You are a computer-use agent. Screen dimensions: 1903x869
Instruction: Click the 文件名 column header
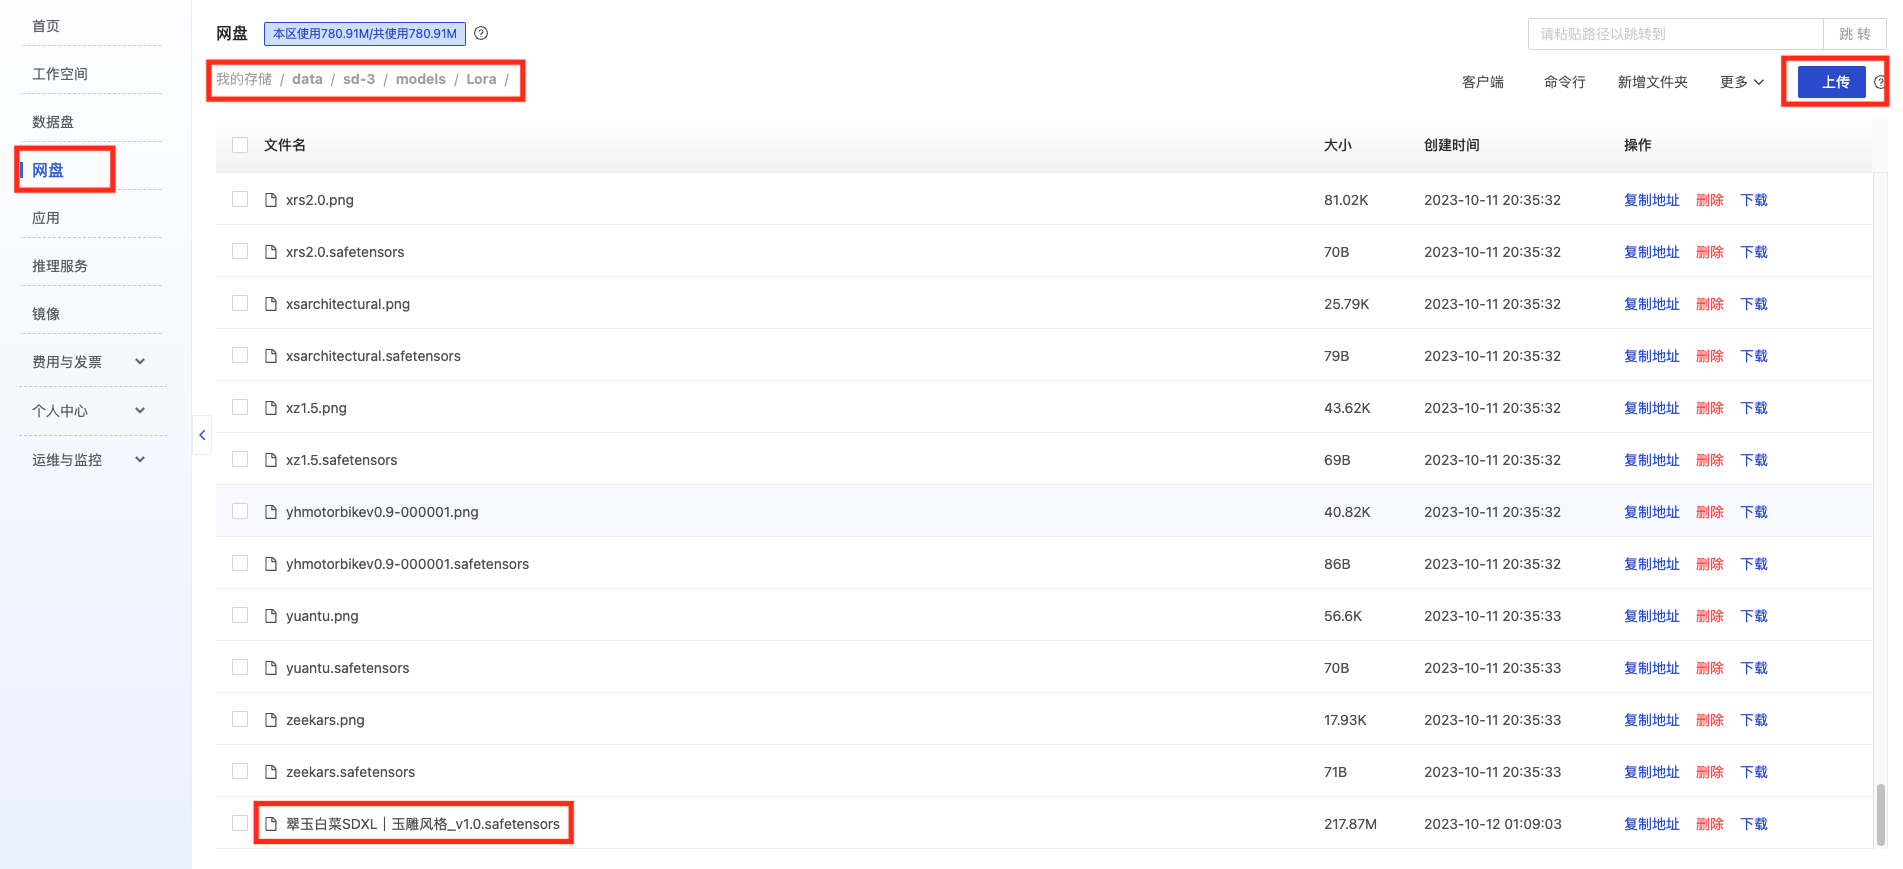pyautogui.click(x=285, y=145)
